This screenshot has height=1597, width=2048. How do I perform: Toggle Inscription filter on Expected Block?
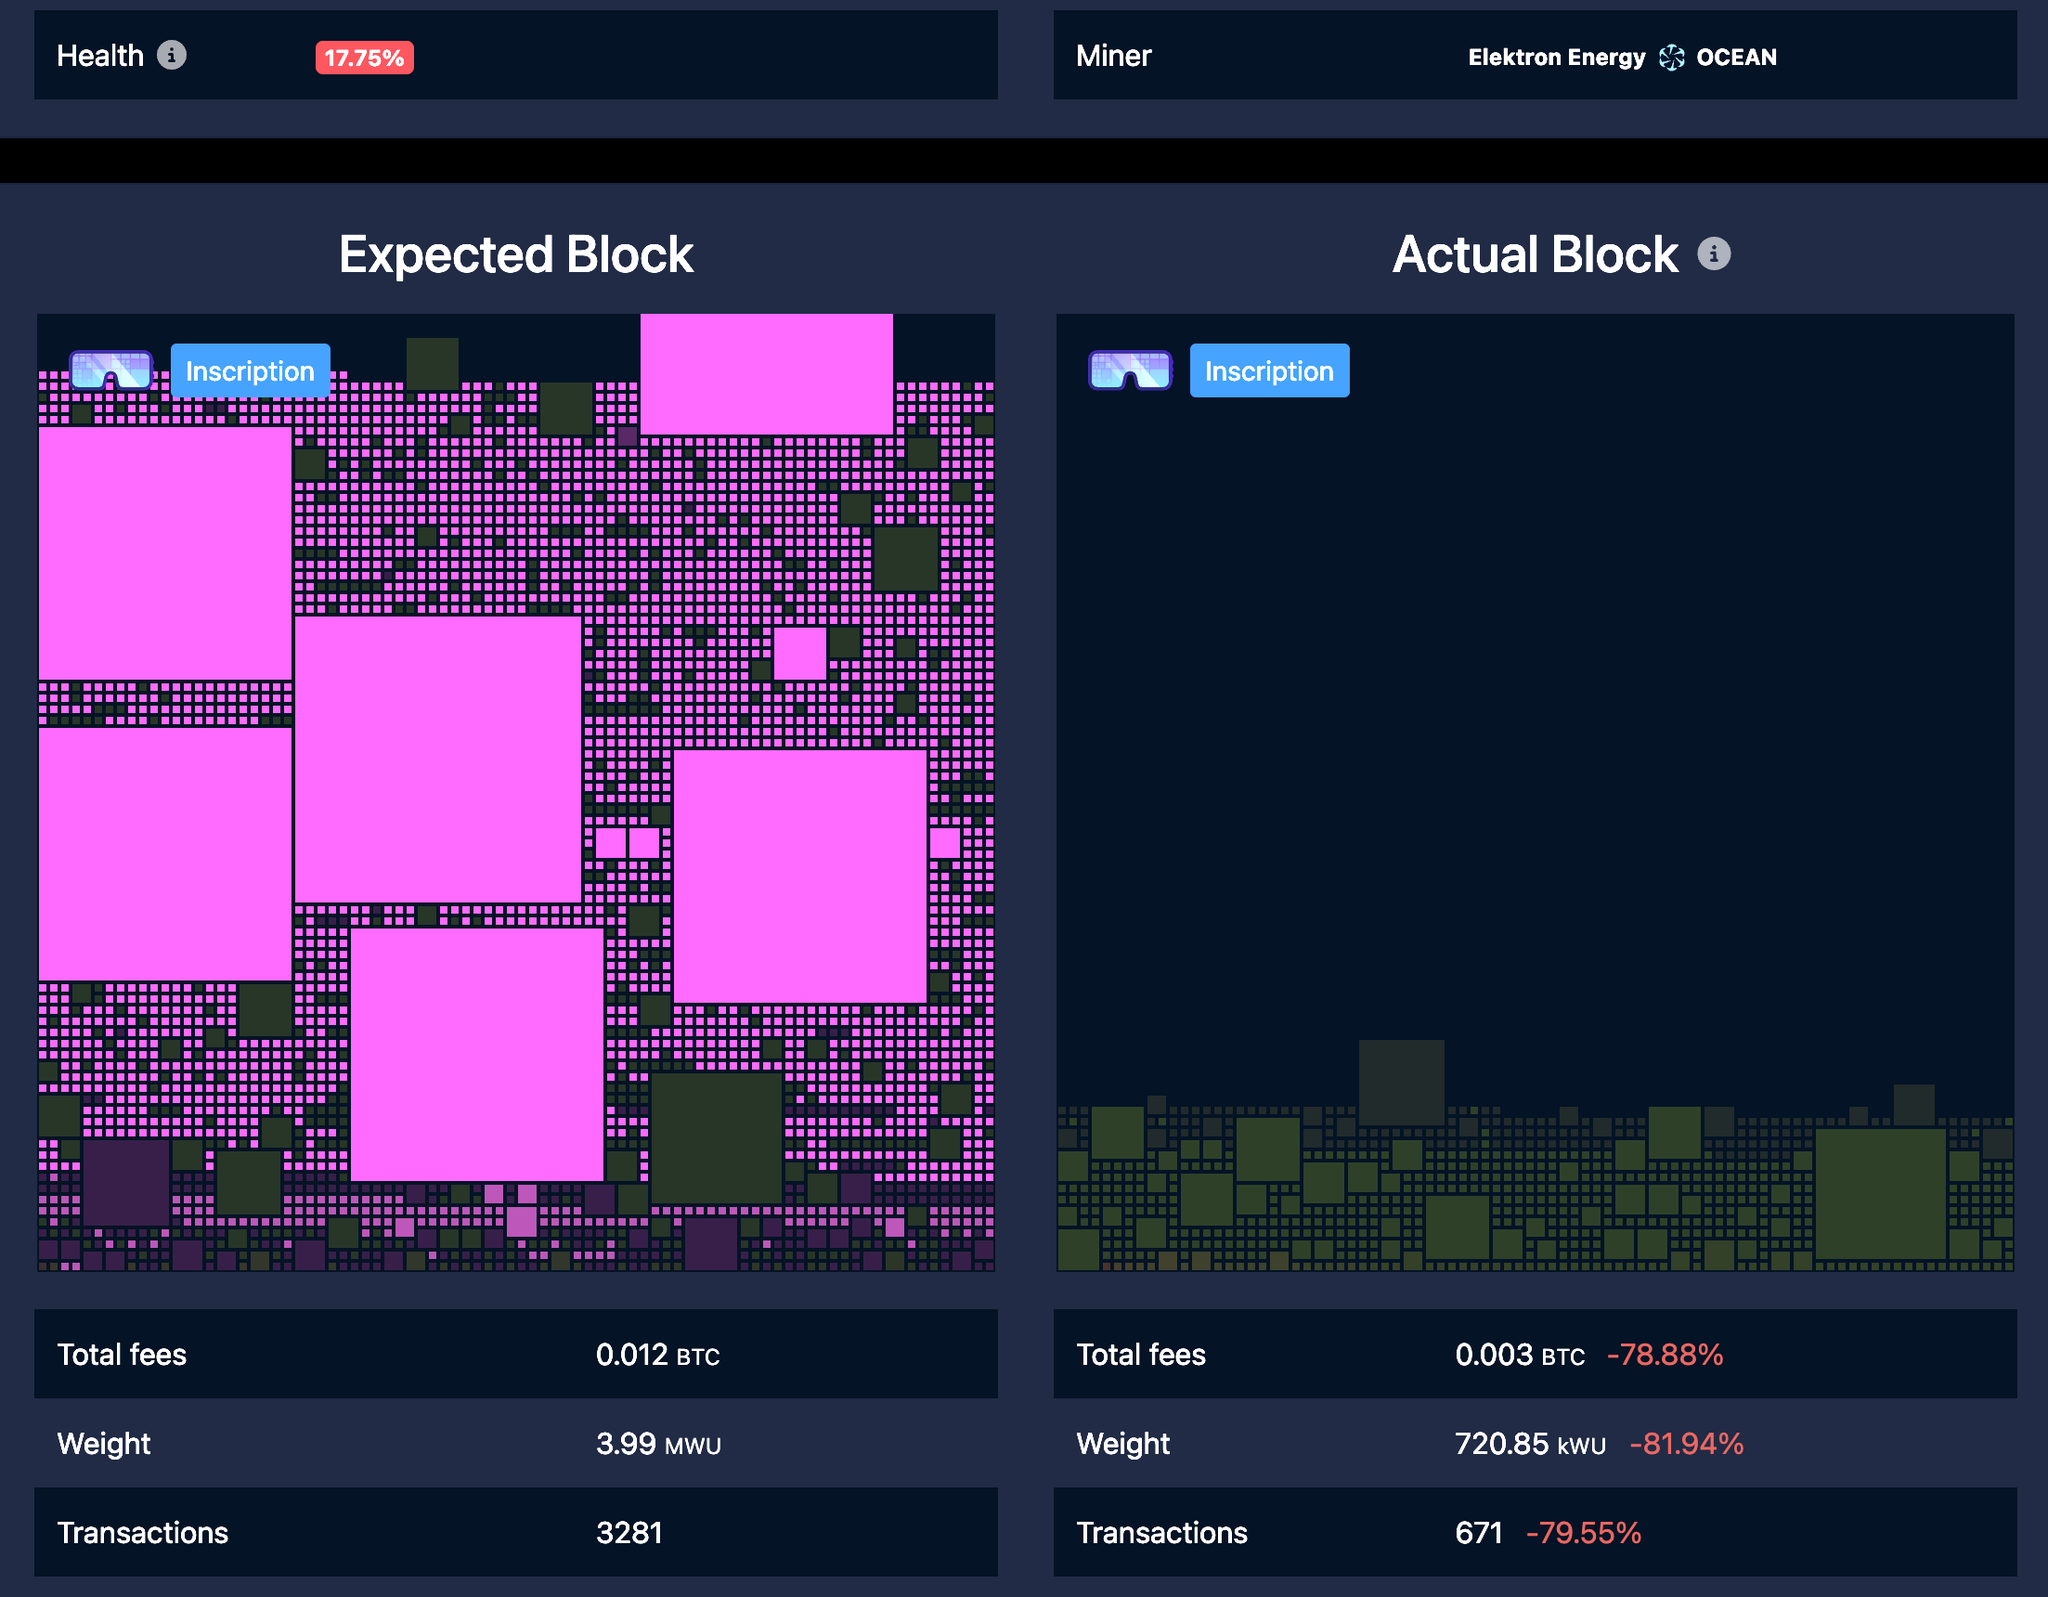[x=250, y=371]
